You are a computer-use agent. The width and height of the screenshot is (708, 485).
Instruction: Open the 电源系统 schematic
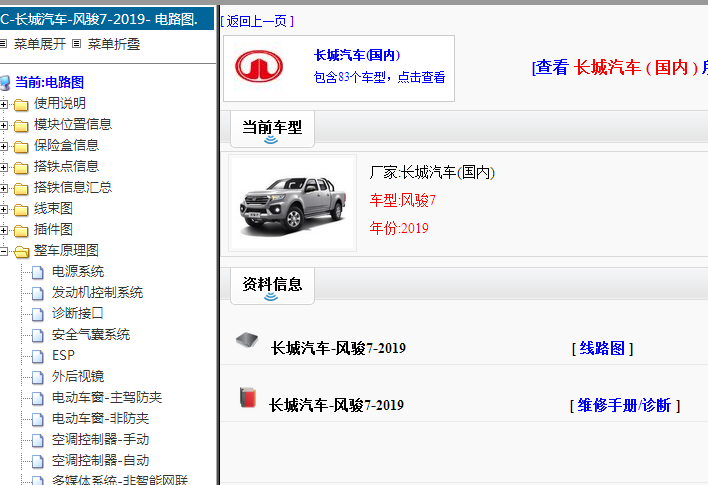pyautogui.click(x=78, y=271)
